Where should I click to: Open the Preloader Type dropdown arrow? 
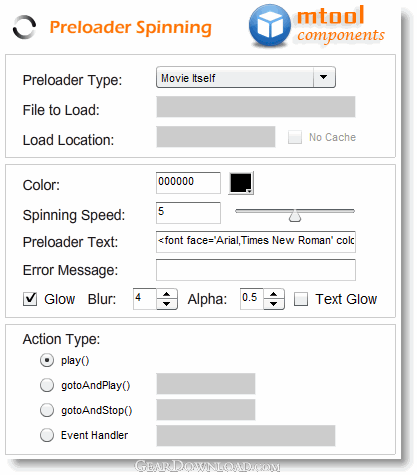[324, 77]
